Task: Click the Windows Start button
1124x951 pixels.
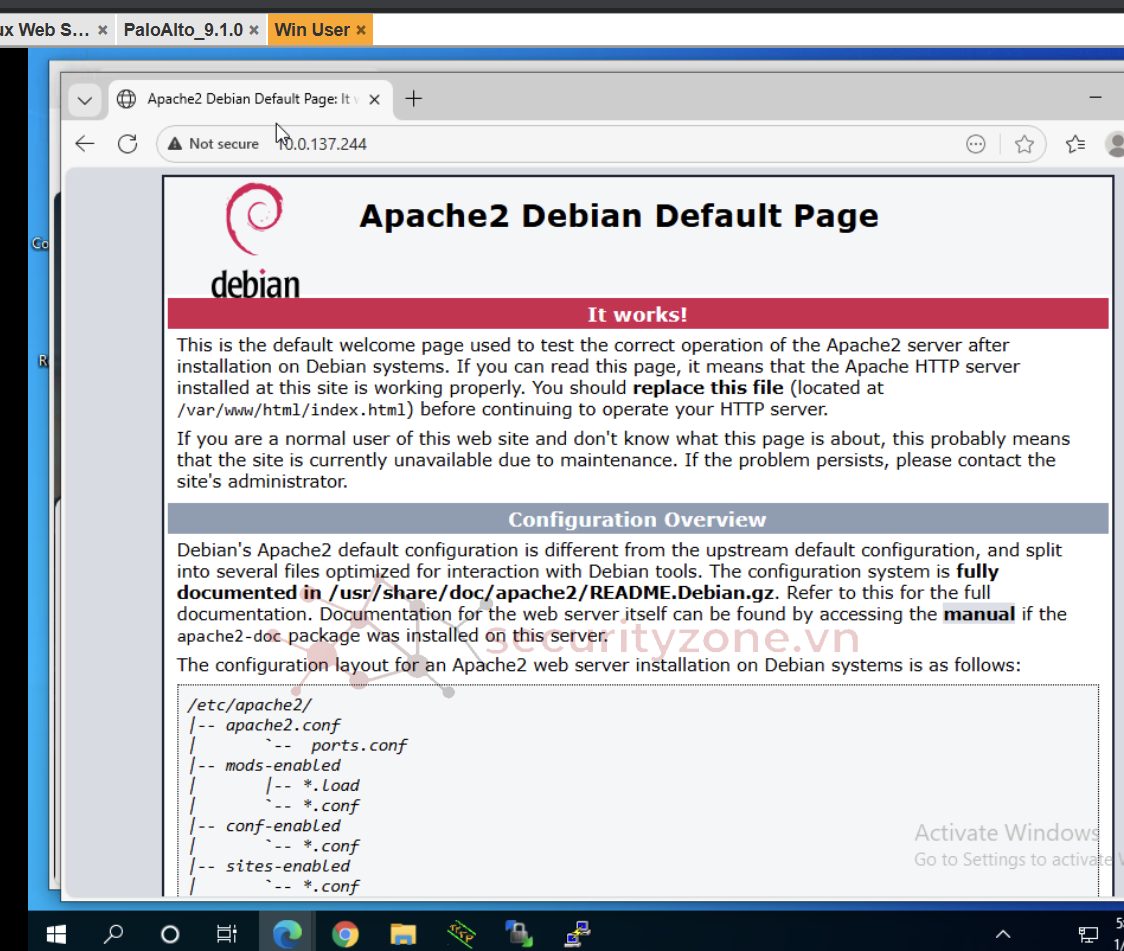Action: point(56,934)
